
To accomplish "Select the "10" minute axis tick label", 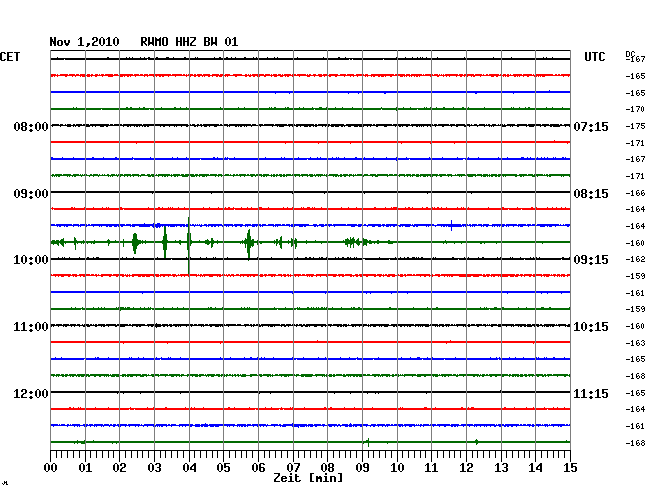I will coord(397,467).
